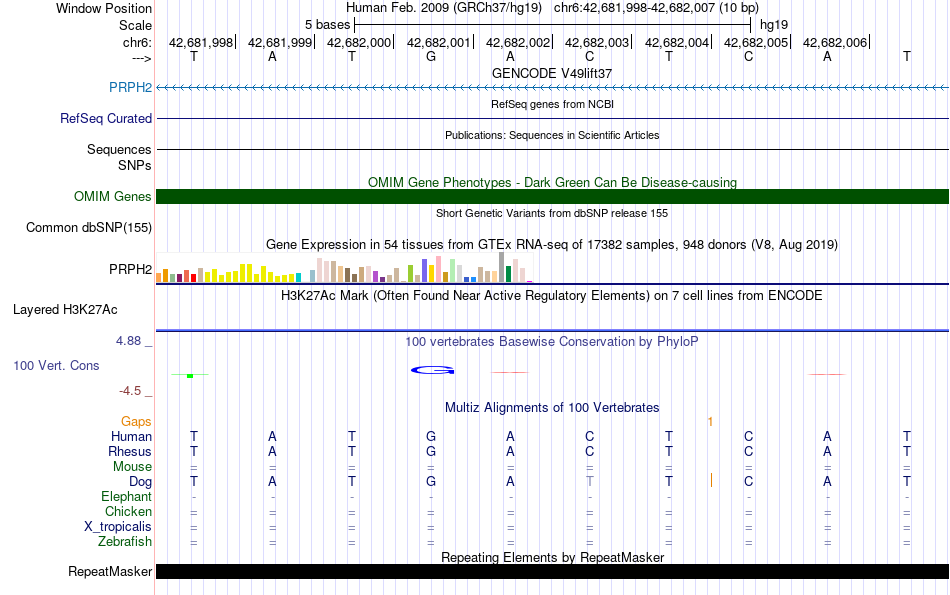
Task: Select the Zebrafish species label
Action: tap(125, 542)
